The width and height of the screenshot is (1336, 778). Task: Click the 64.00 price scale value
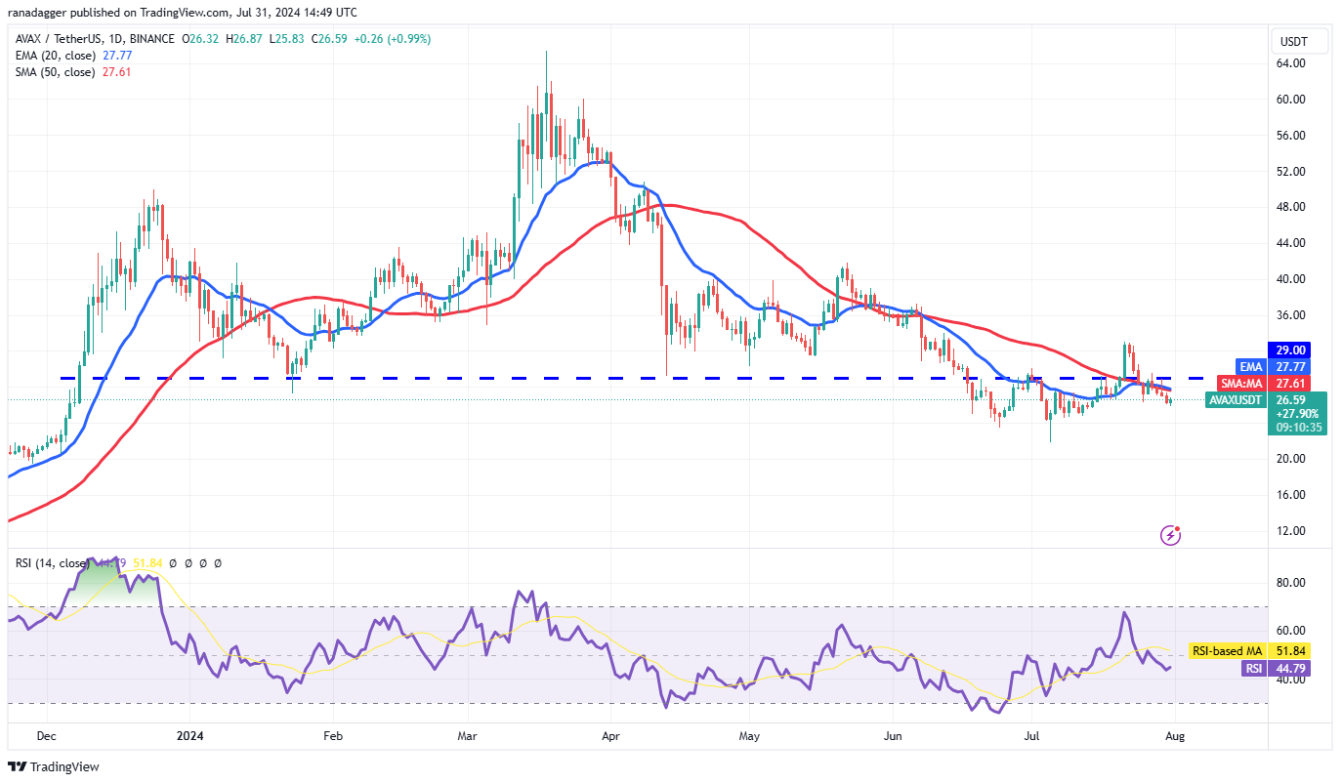click(1293, 63)
